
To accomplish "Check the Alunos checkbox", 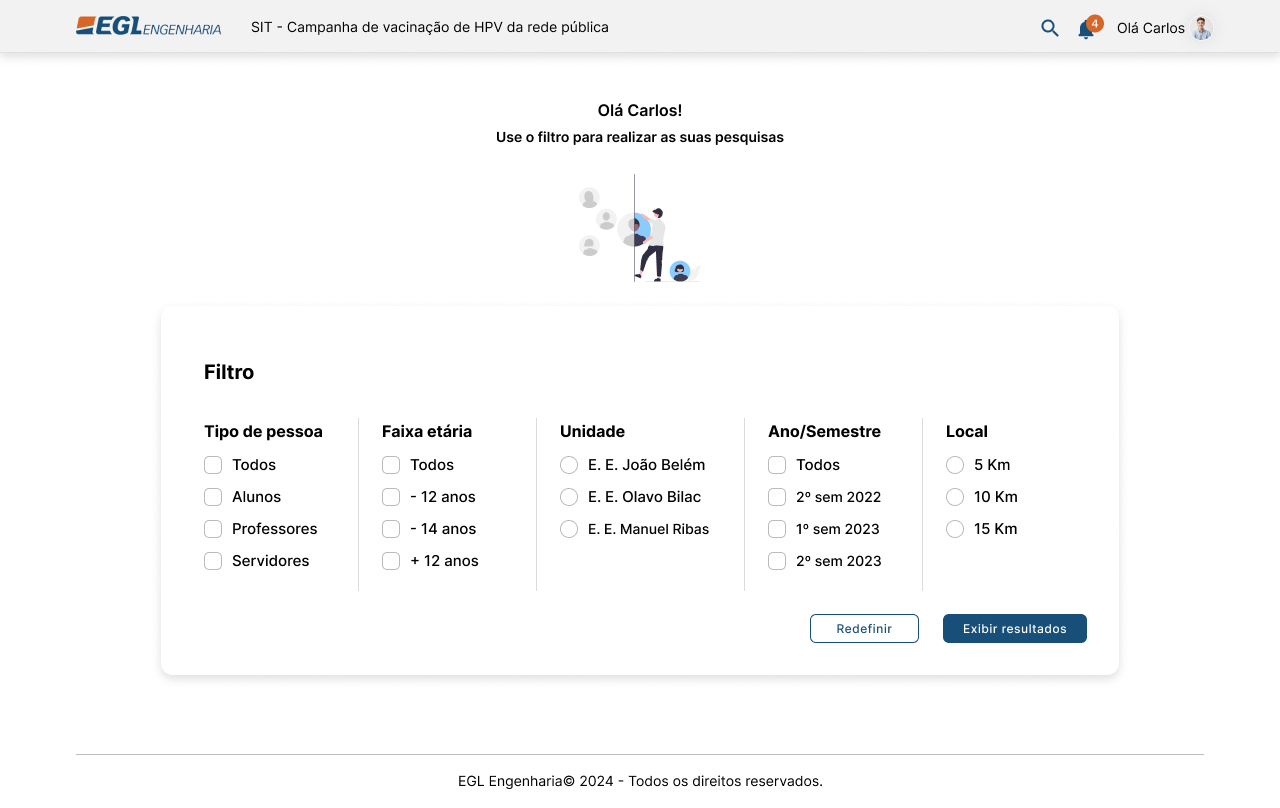I will pyautogui.click(x=213, y=497).
